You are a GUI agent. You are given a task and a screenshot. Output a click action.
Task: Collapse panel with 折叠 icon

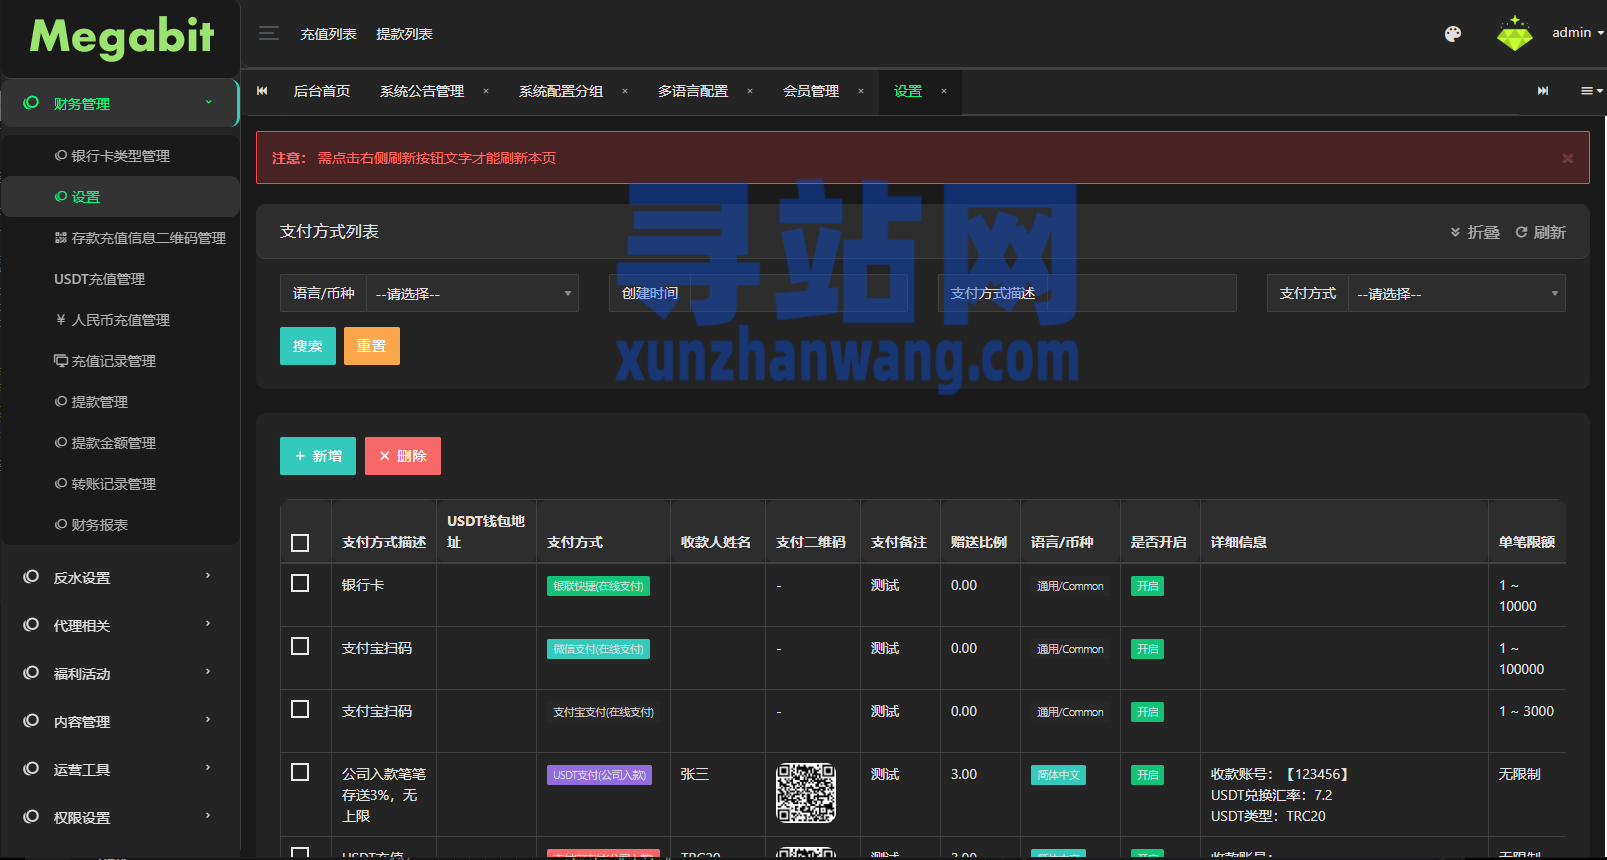coord(1475,232)
